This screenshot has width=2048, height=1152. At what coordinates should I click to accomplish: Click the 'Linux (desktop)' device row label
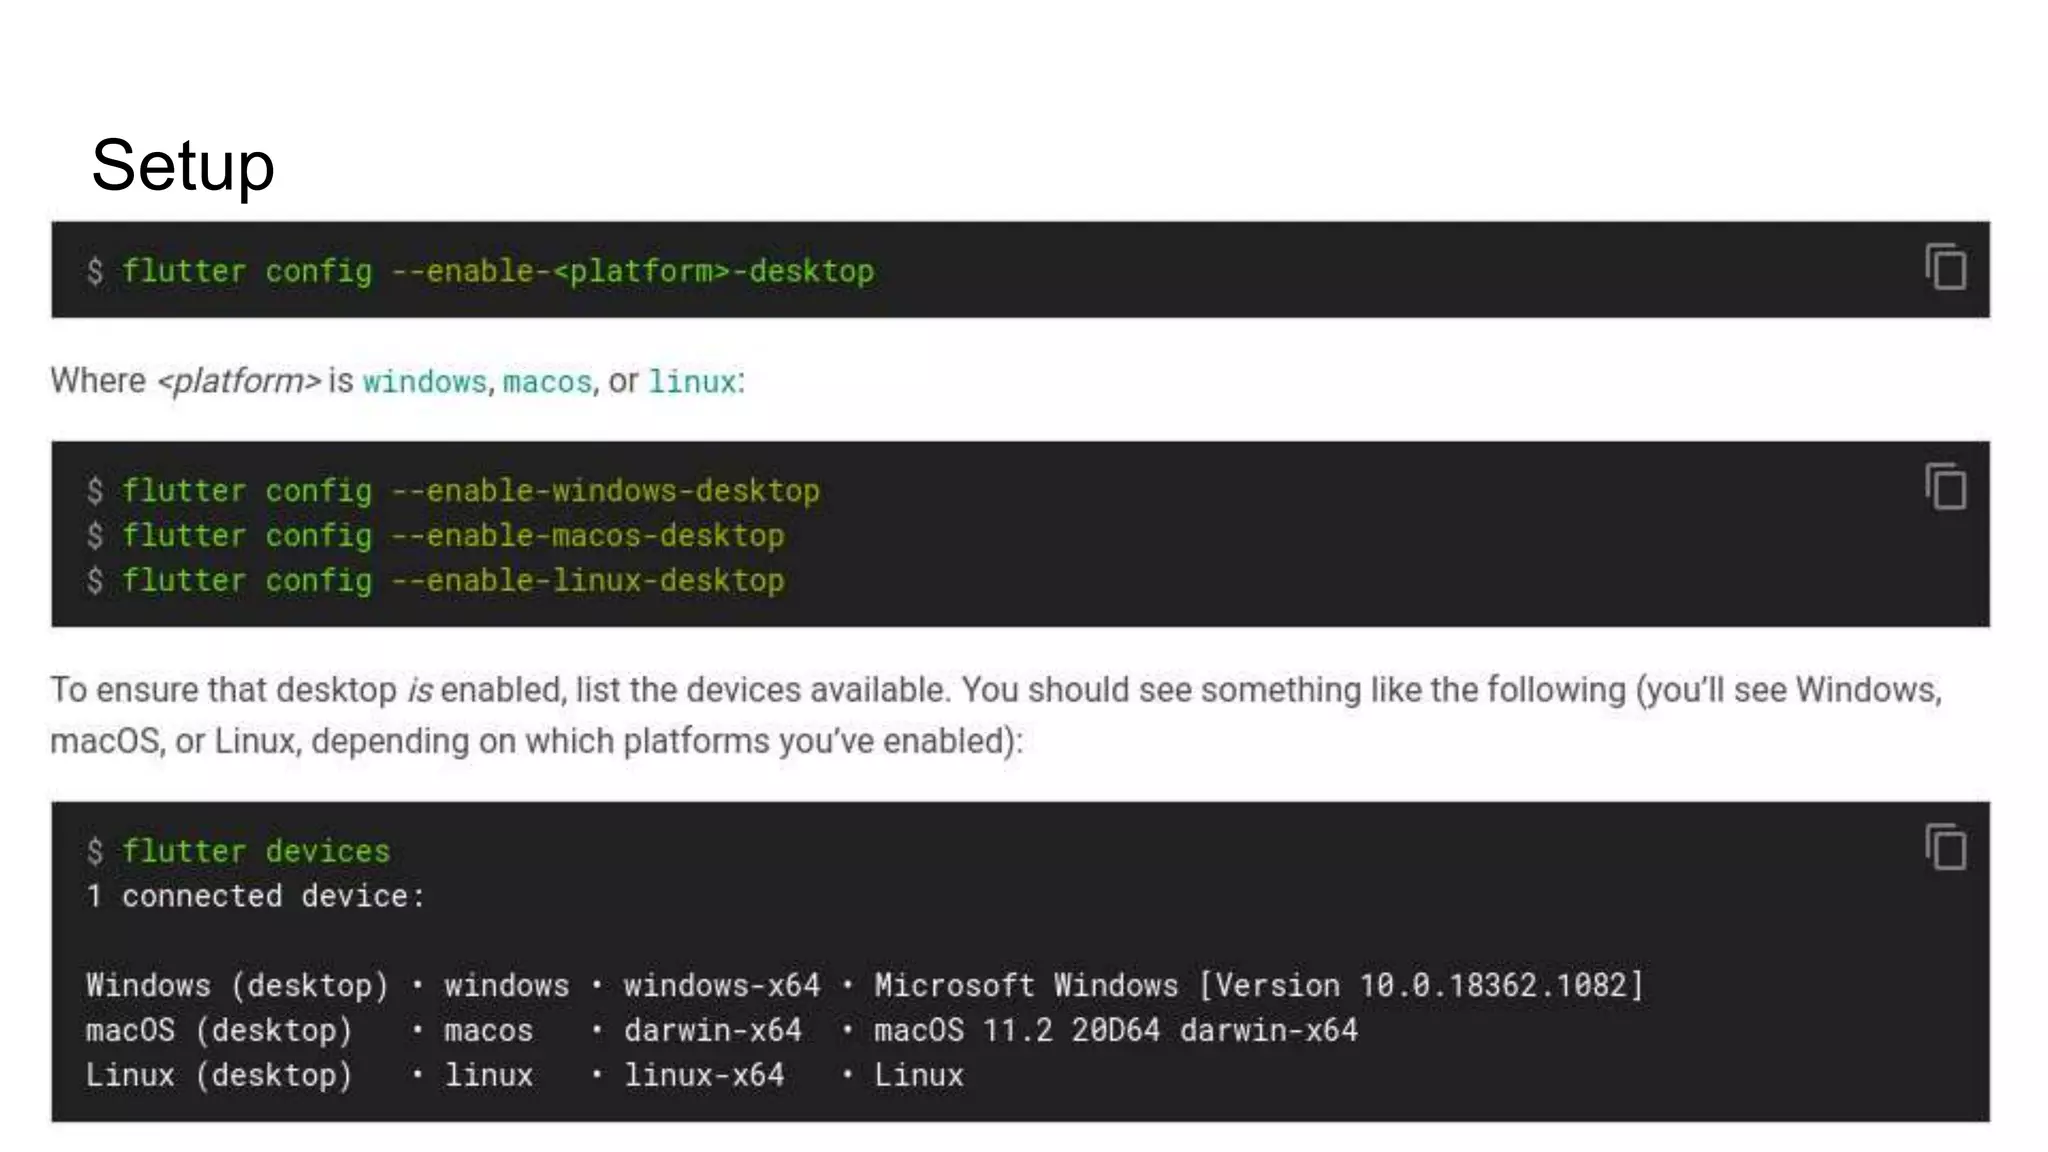219,1076
